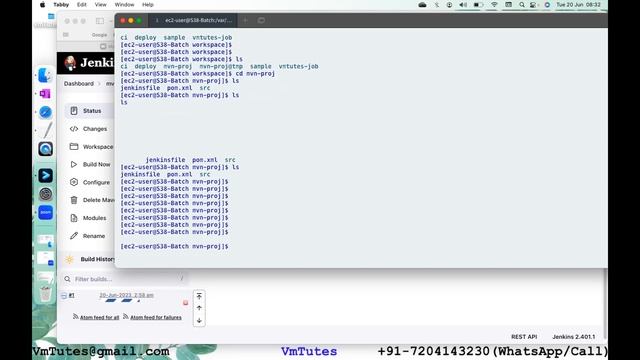Open the volume control in the menu bar
The width and height of the screenshot is (640, 360).
pos(463,5)
